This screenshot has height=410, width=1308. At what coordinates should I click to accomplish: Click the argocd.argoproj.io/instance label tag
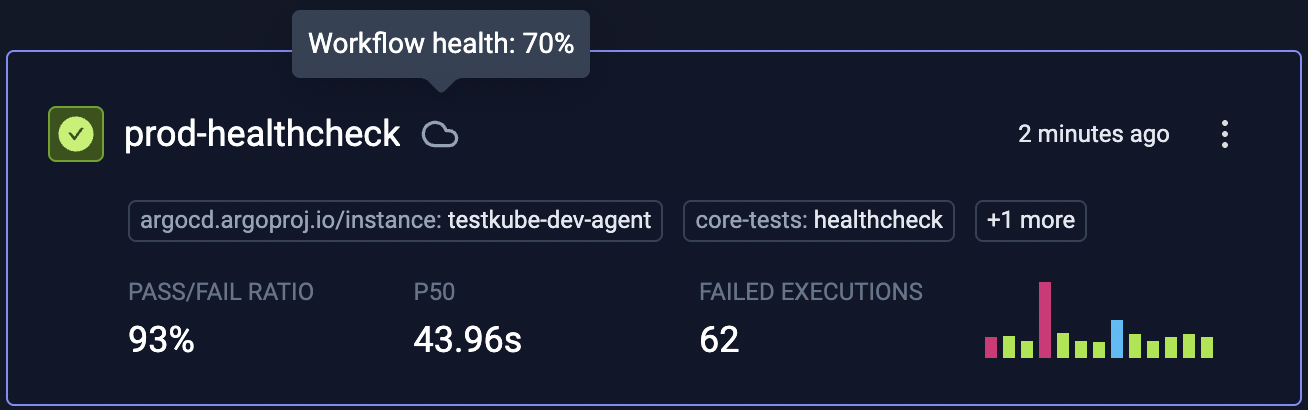pyautogui.click(x=396, y=221)
